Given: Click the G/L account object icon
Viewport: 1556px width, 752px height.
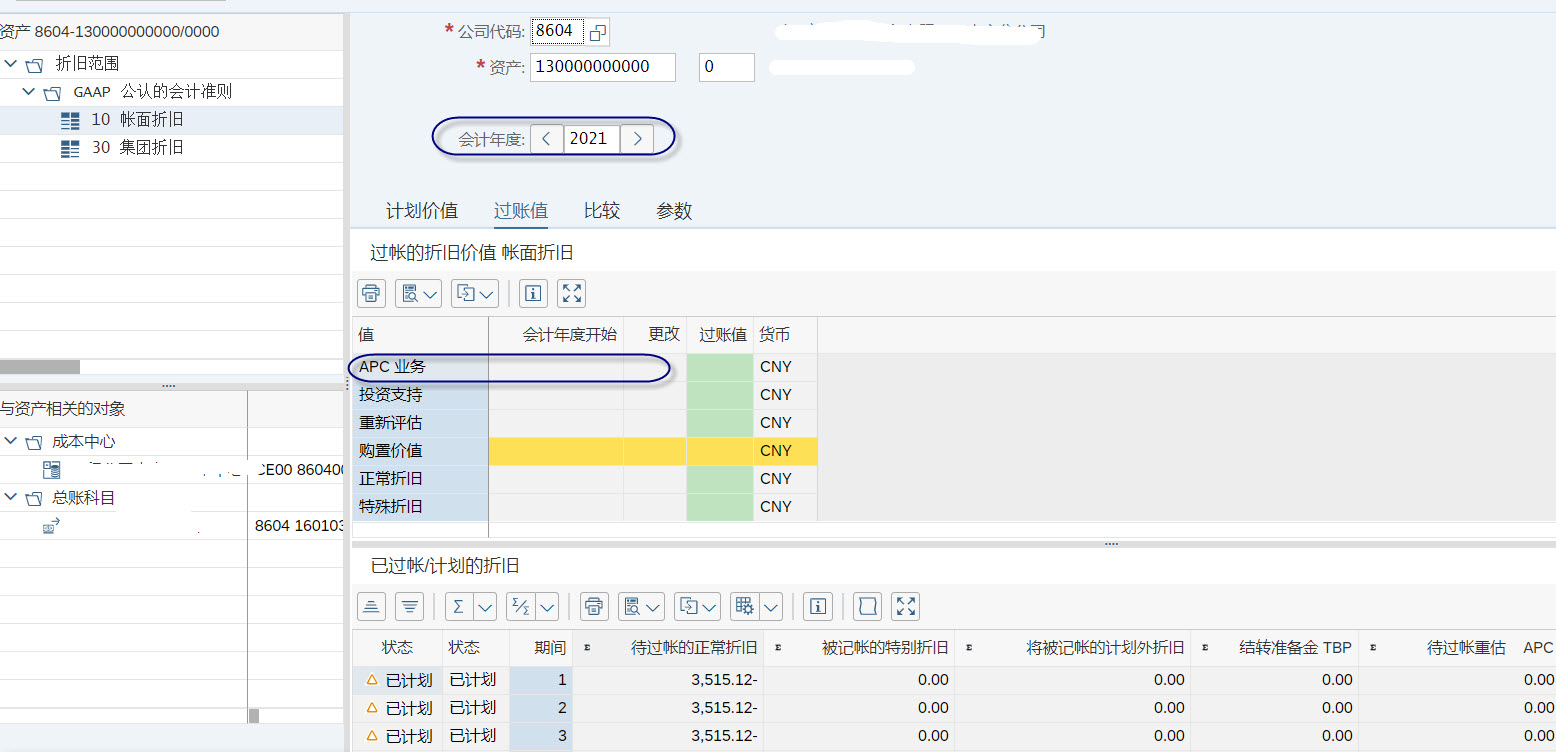Looking at the screenshot, I should (52, 525).
